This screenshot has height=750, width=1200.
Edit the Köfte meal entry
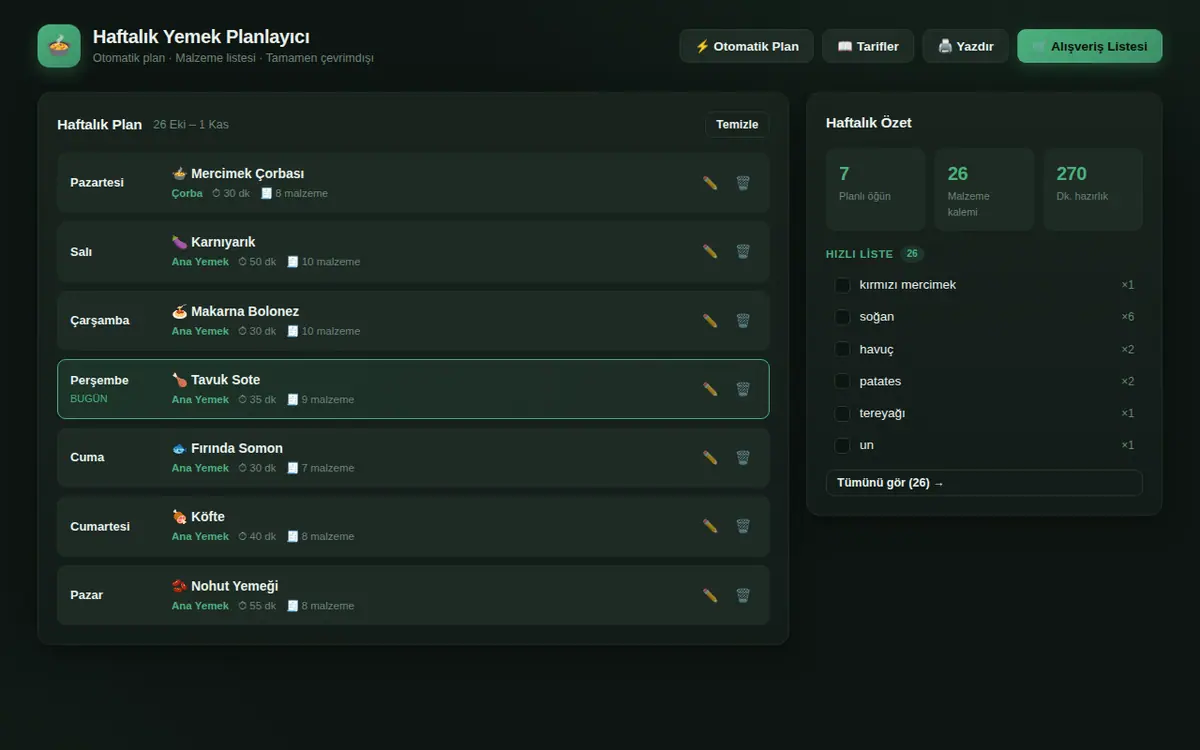coord(710,526)
